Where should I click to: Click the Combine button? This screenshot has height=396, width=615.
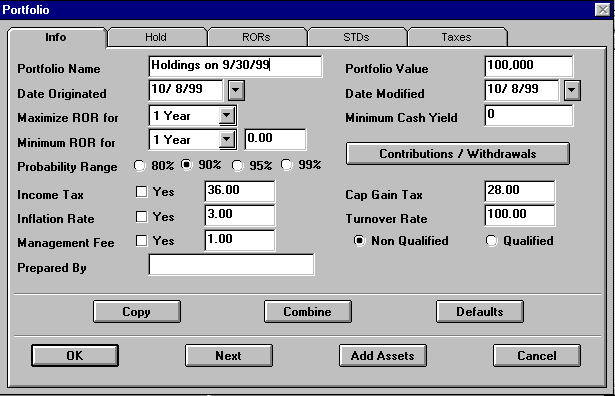click(308, 312)
